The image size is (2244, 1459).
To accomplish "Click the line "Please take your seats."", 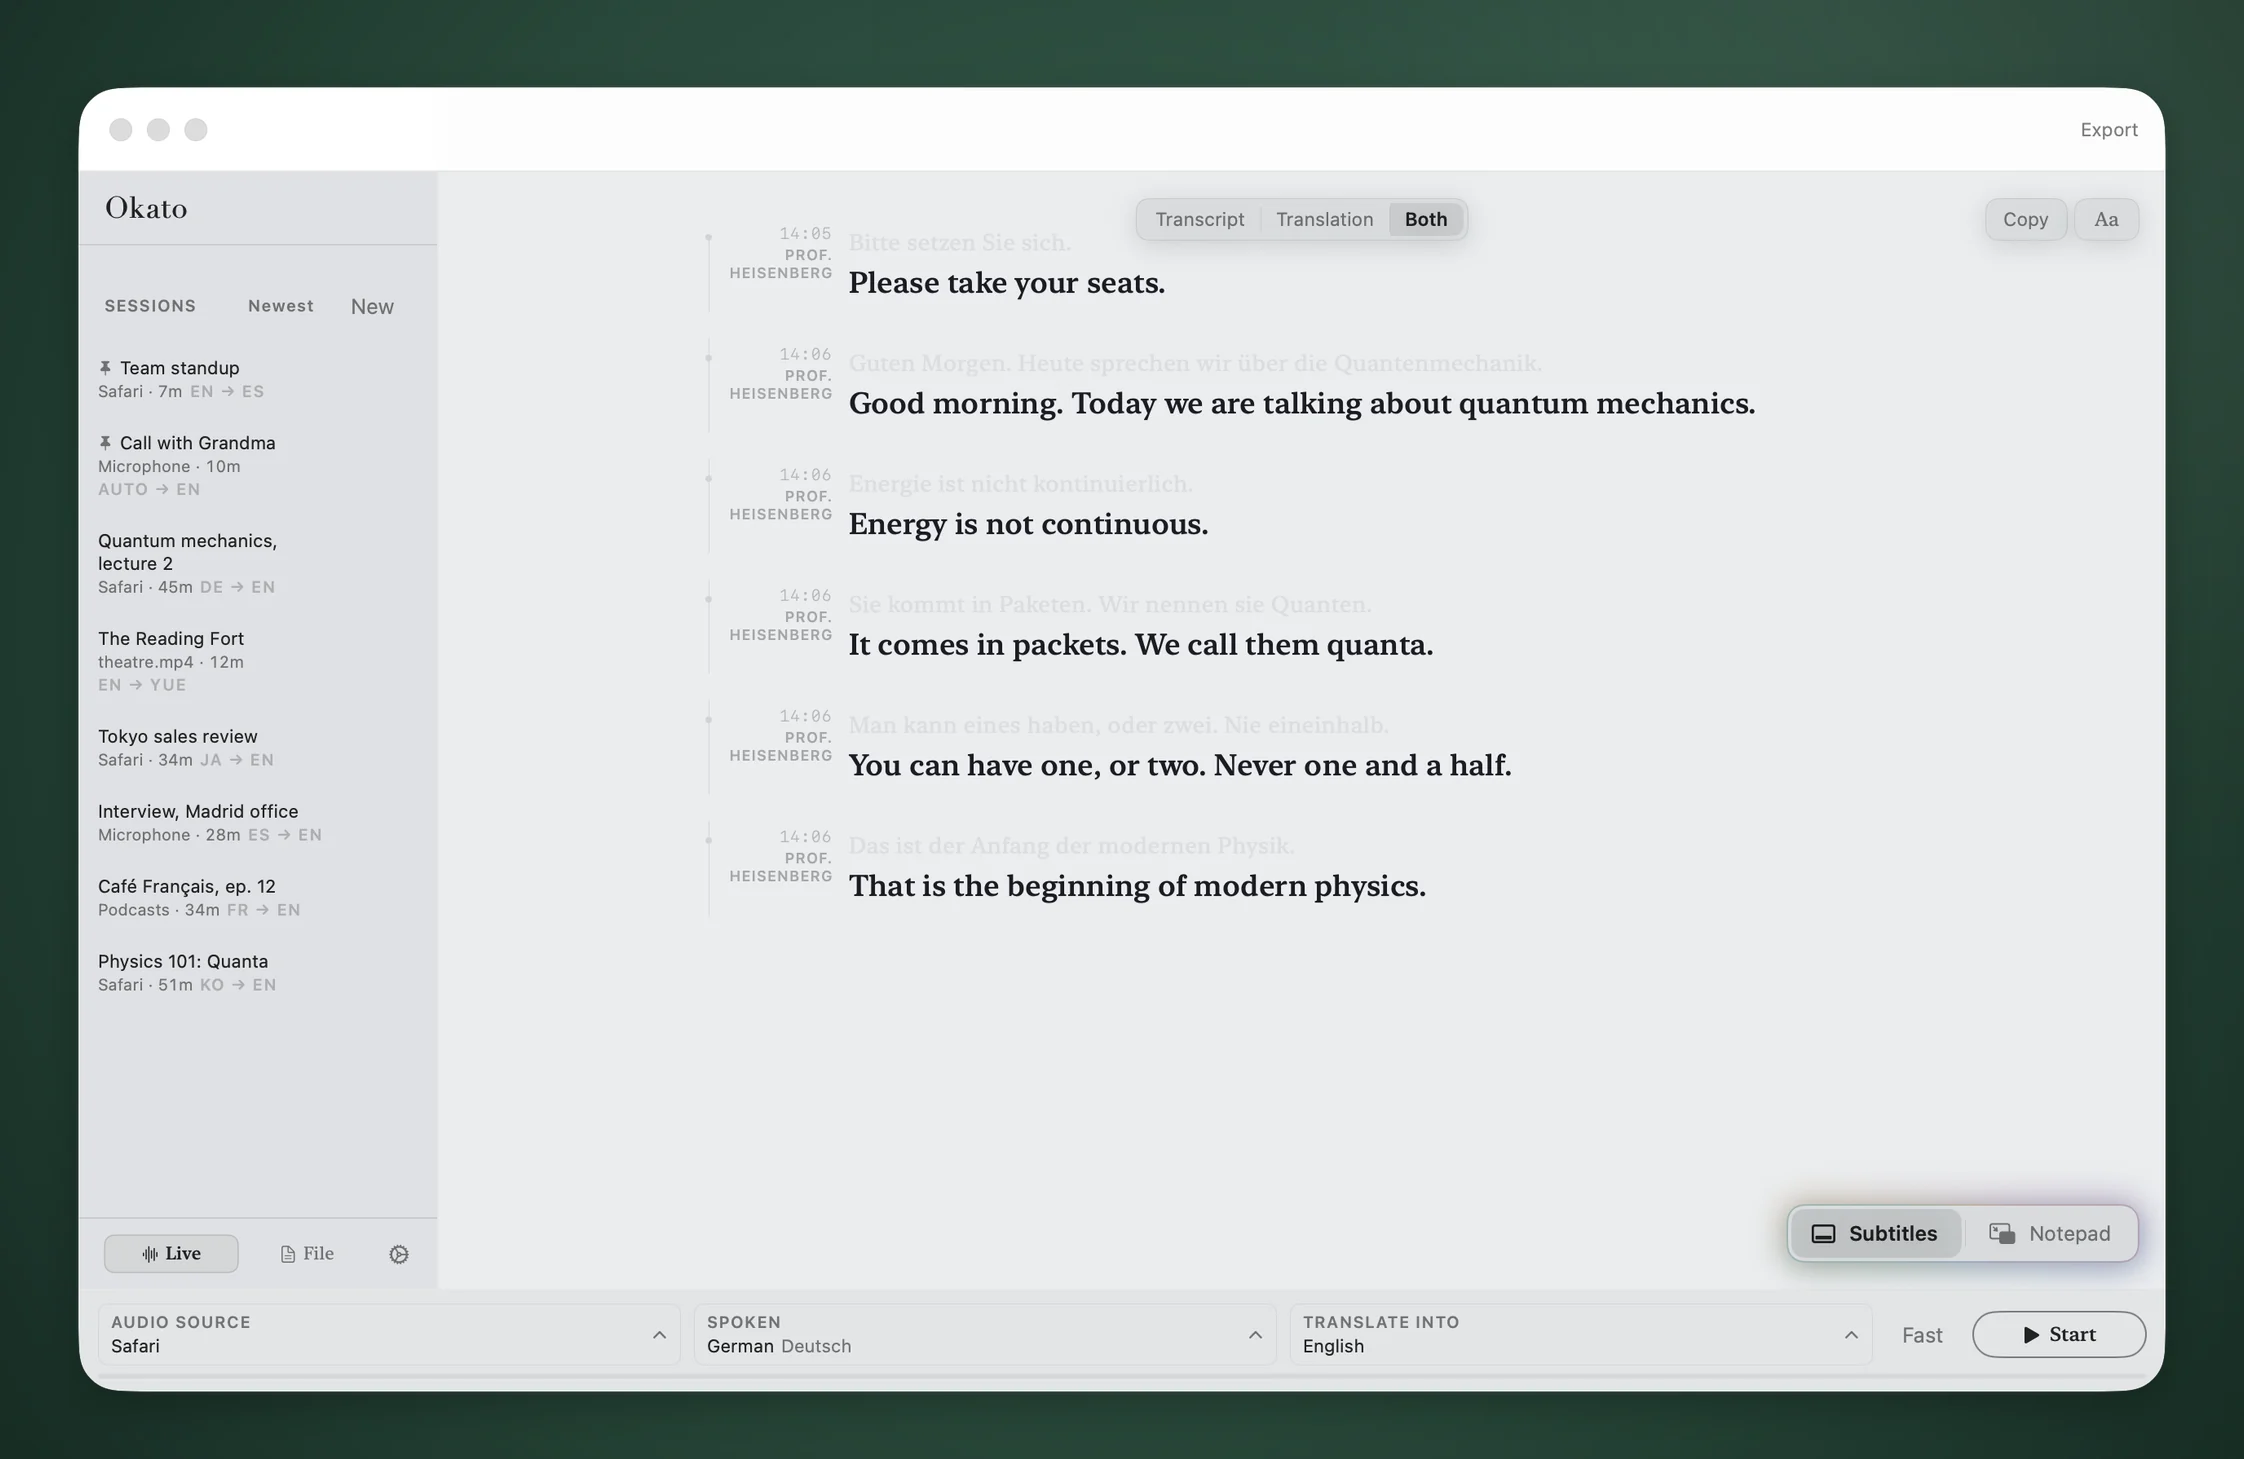I will pyautogui.click(x=1006, y=283).
